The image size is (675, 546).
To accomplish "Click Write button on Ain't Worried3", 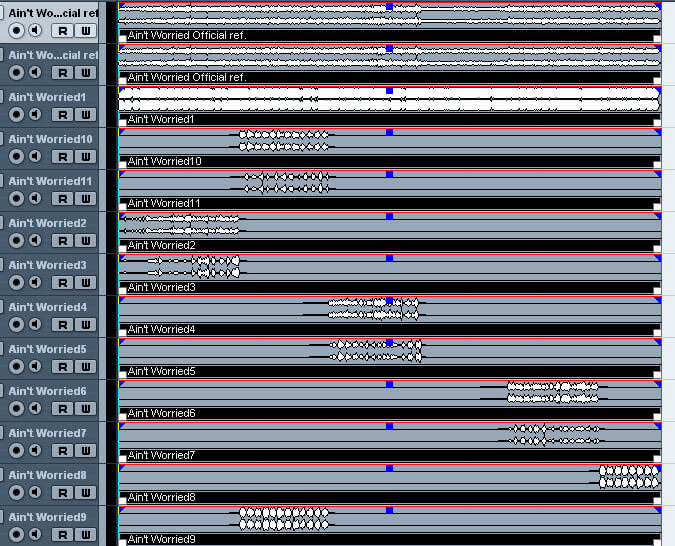I will 86,282.
